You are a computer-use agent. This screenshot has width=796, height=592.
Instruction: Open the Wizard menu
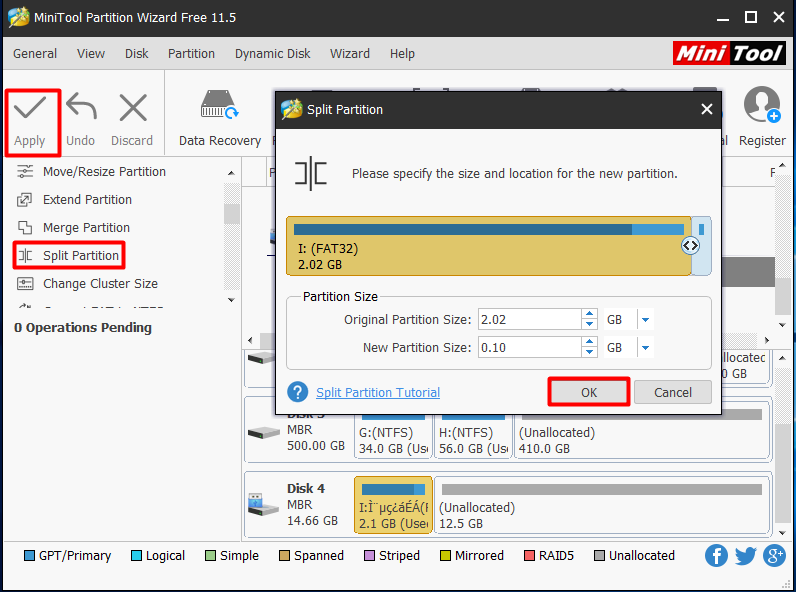tap(350, 53)
